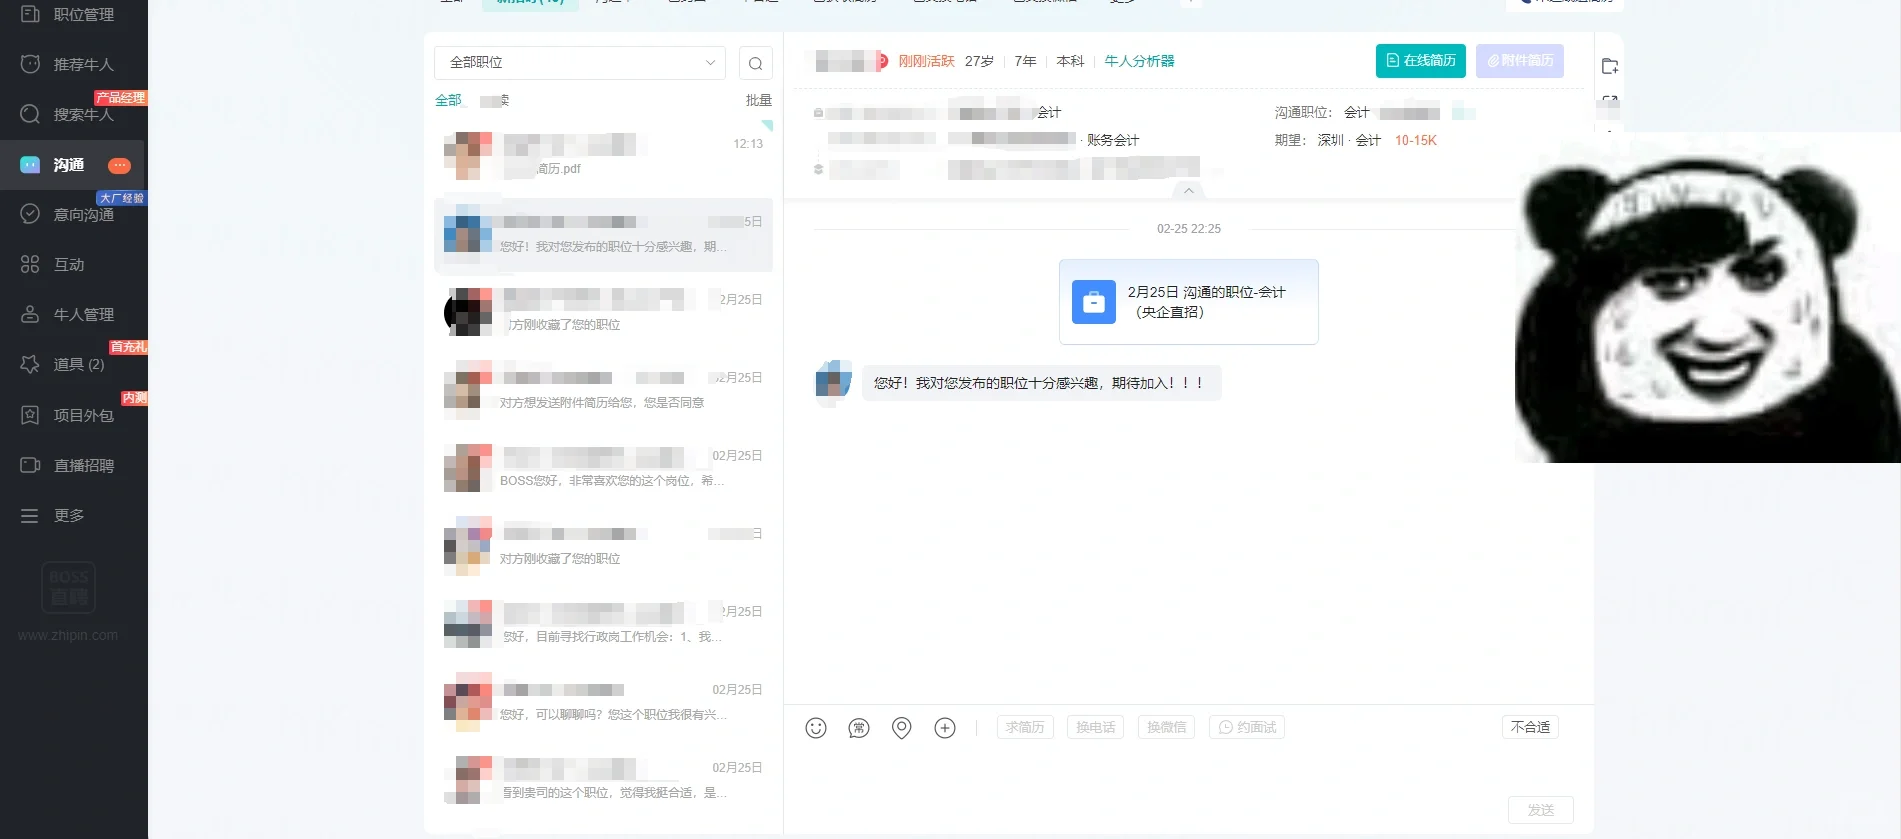Click 求简历 to request resume
The width and height of the screenshot is (1901, 839).
tap(1025, 727)
